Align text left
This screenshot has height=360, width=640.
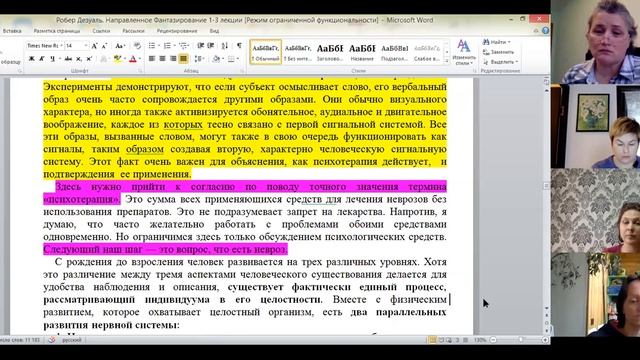point(152,59)
